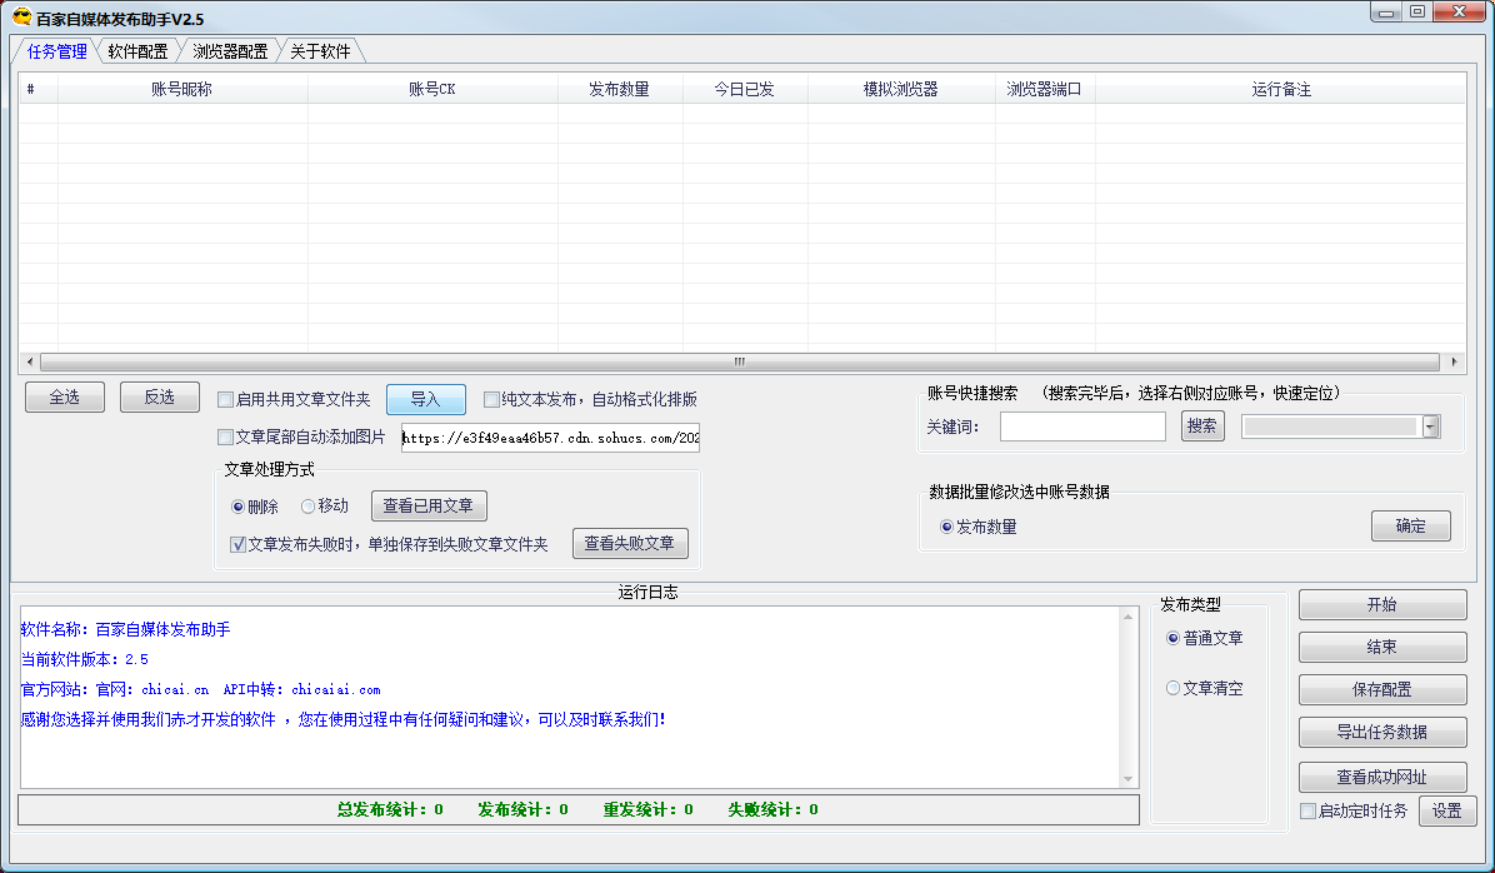Click the 关键词 search input field

(1083, 427)
